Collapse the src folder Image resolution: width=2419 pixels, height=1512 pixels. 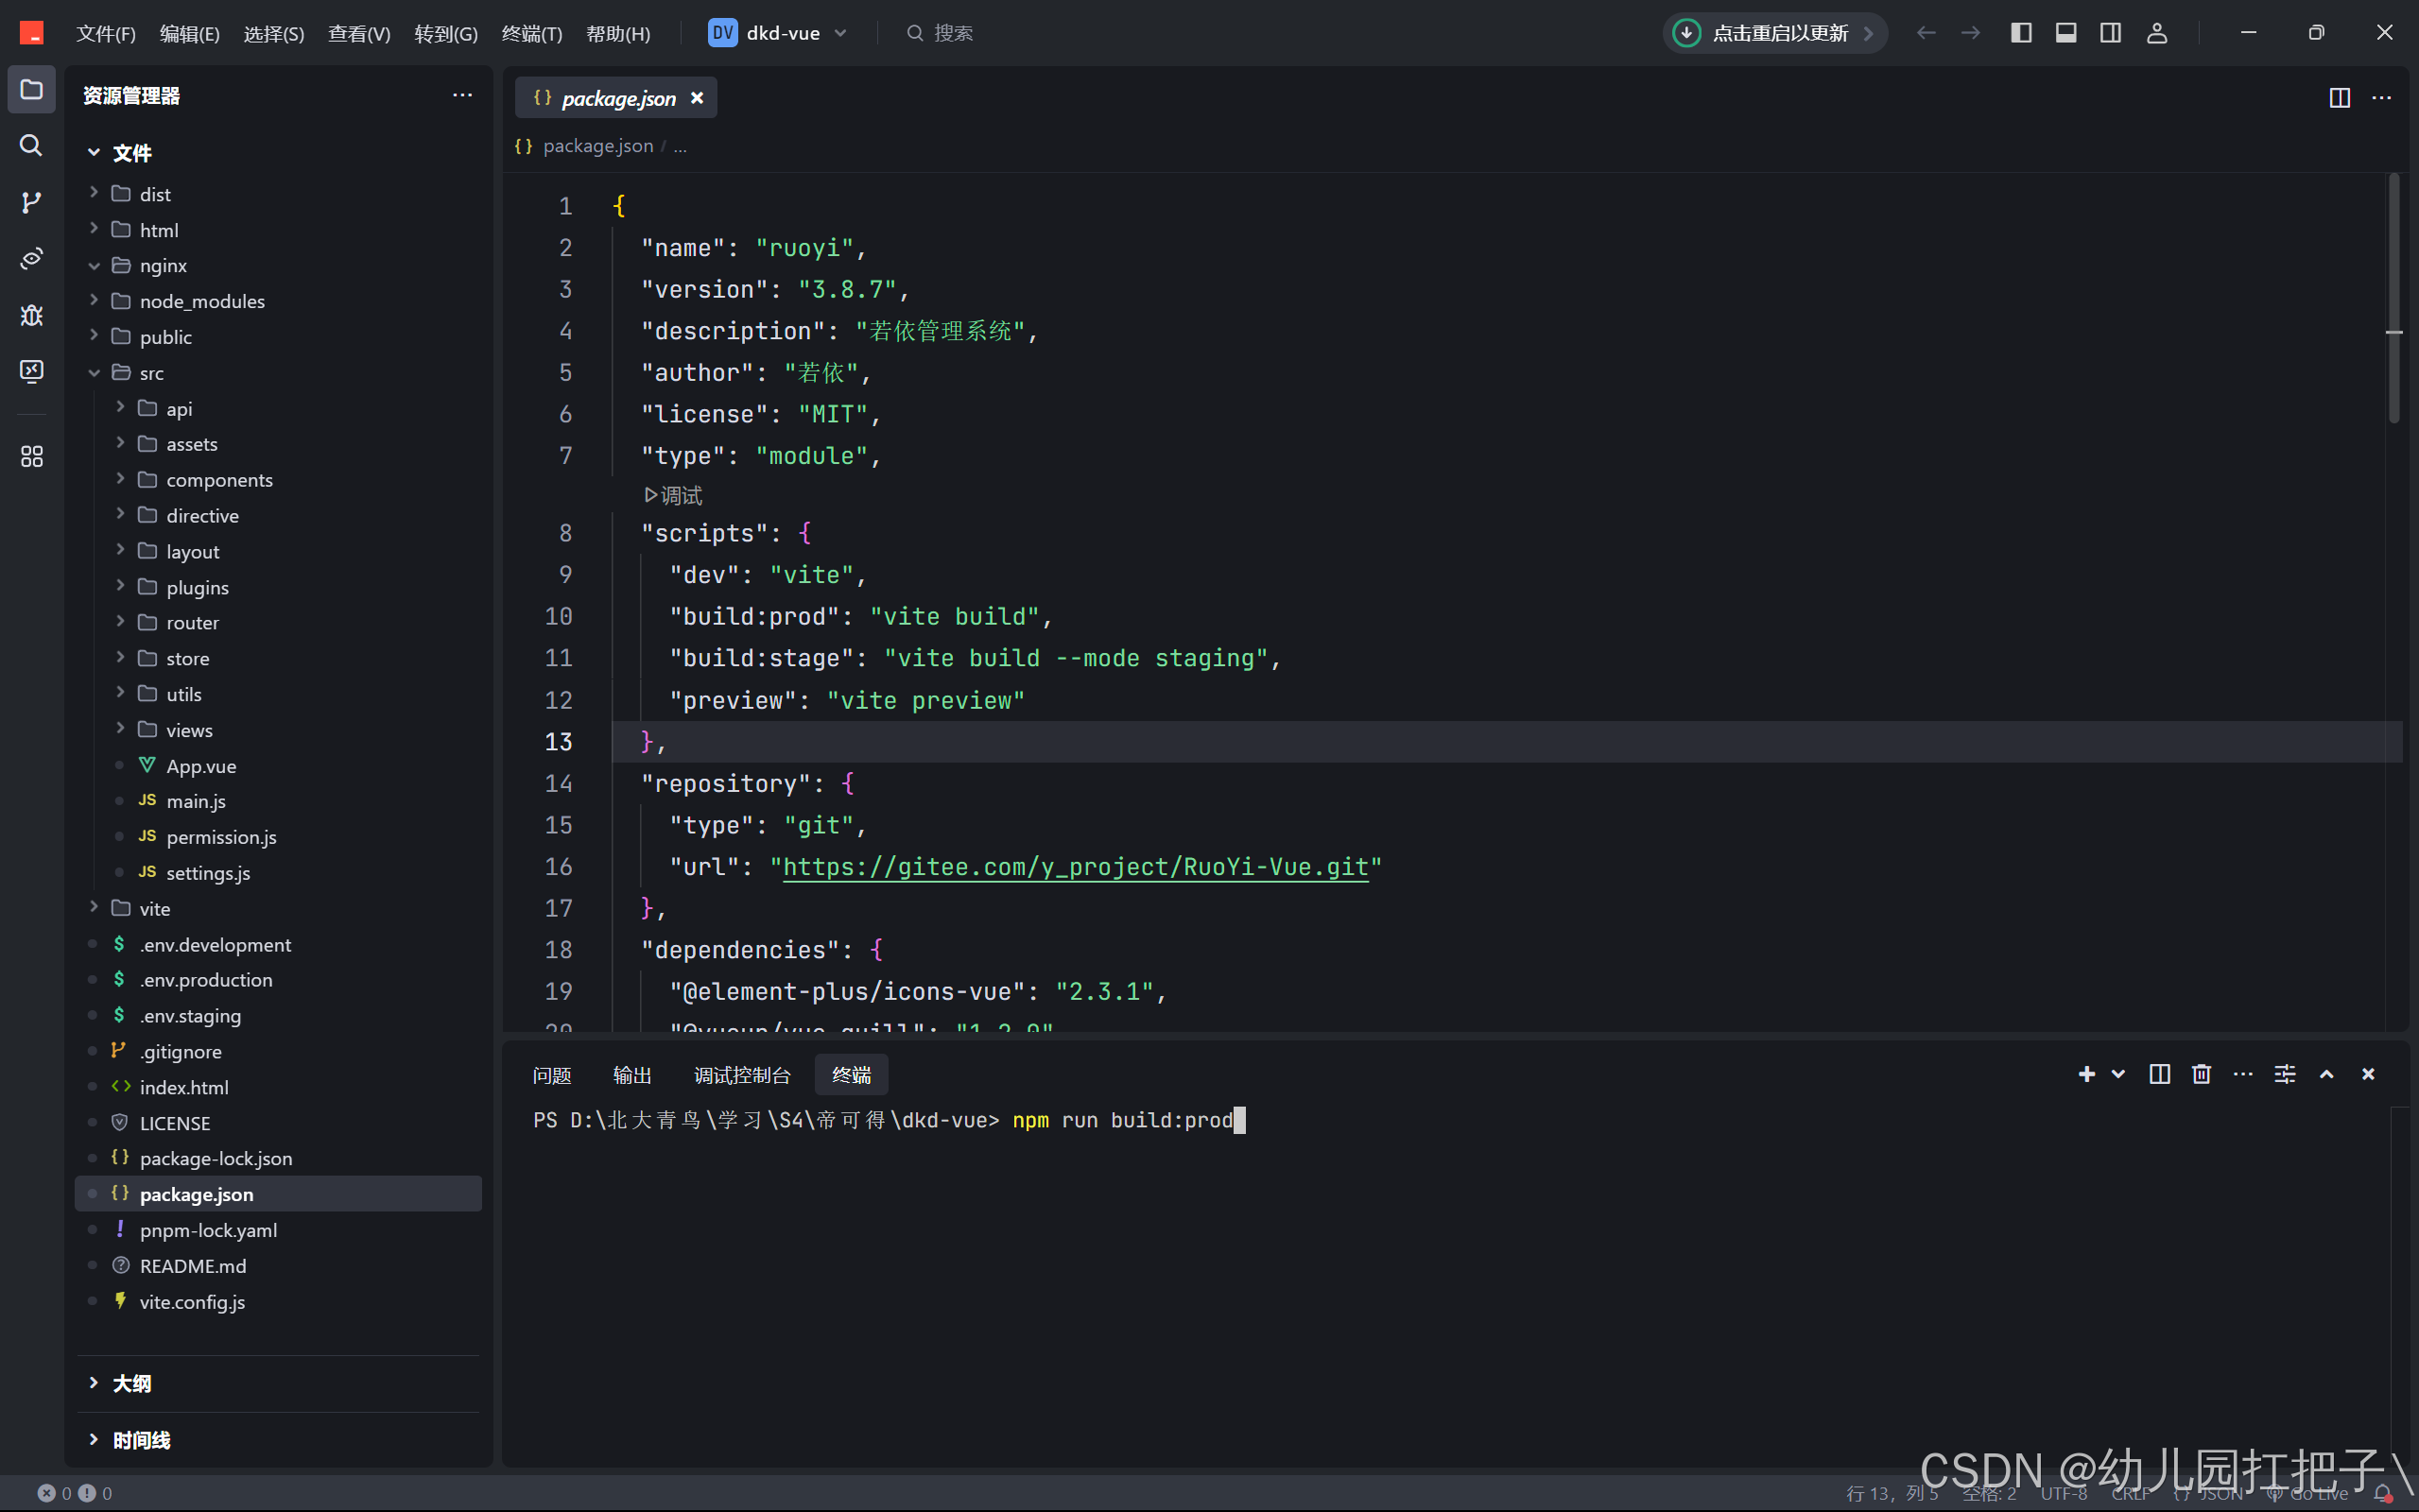click(x=150, y=373)
